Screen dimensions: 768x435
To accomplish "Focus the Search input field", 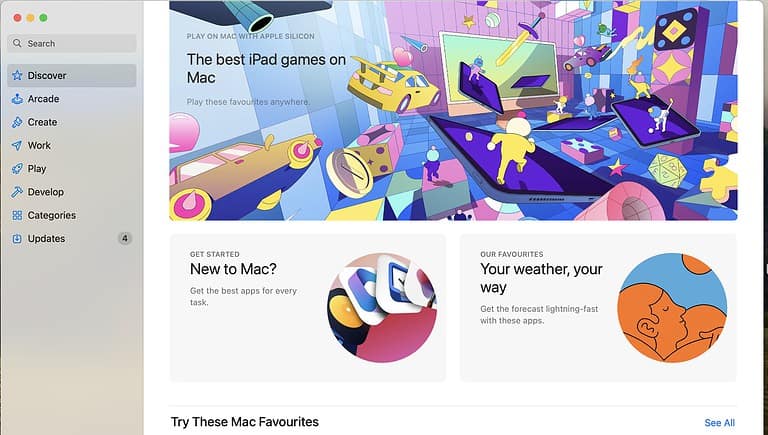I will coord(72,43).
